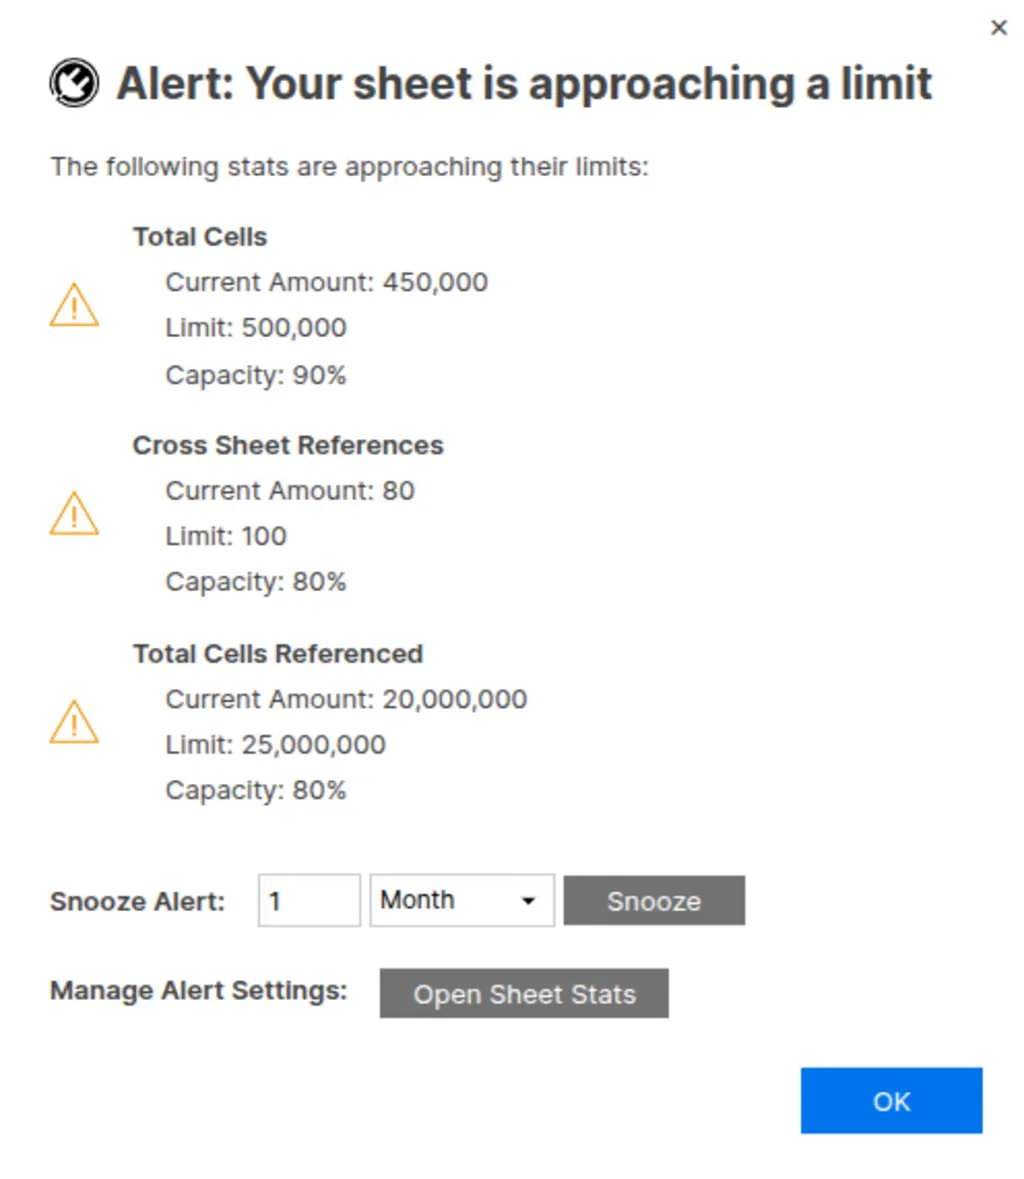
Task: Click the Current Amount 20,000,000 line
Action: click(346, 699)
